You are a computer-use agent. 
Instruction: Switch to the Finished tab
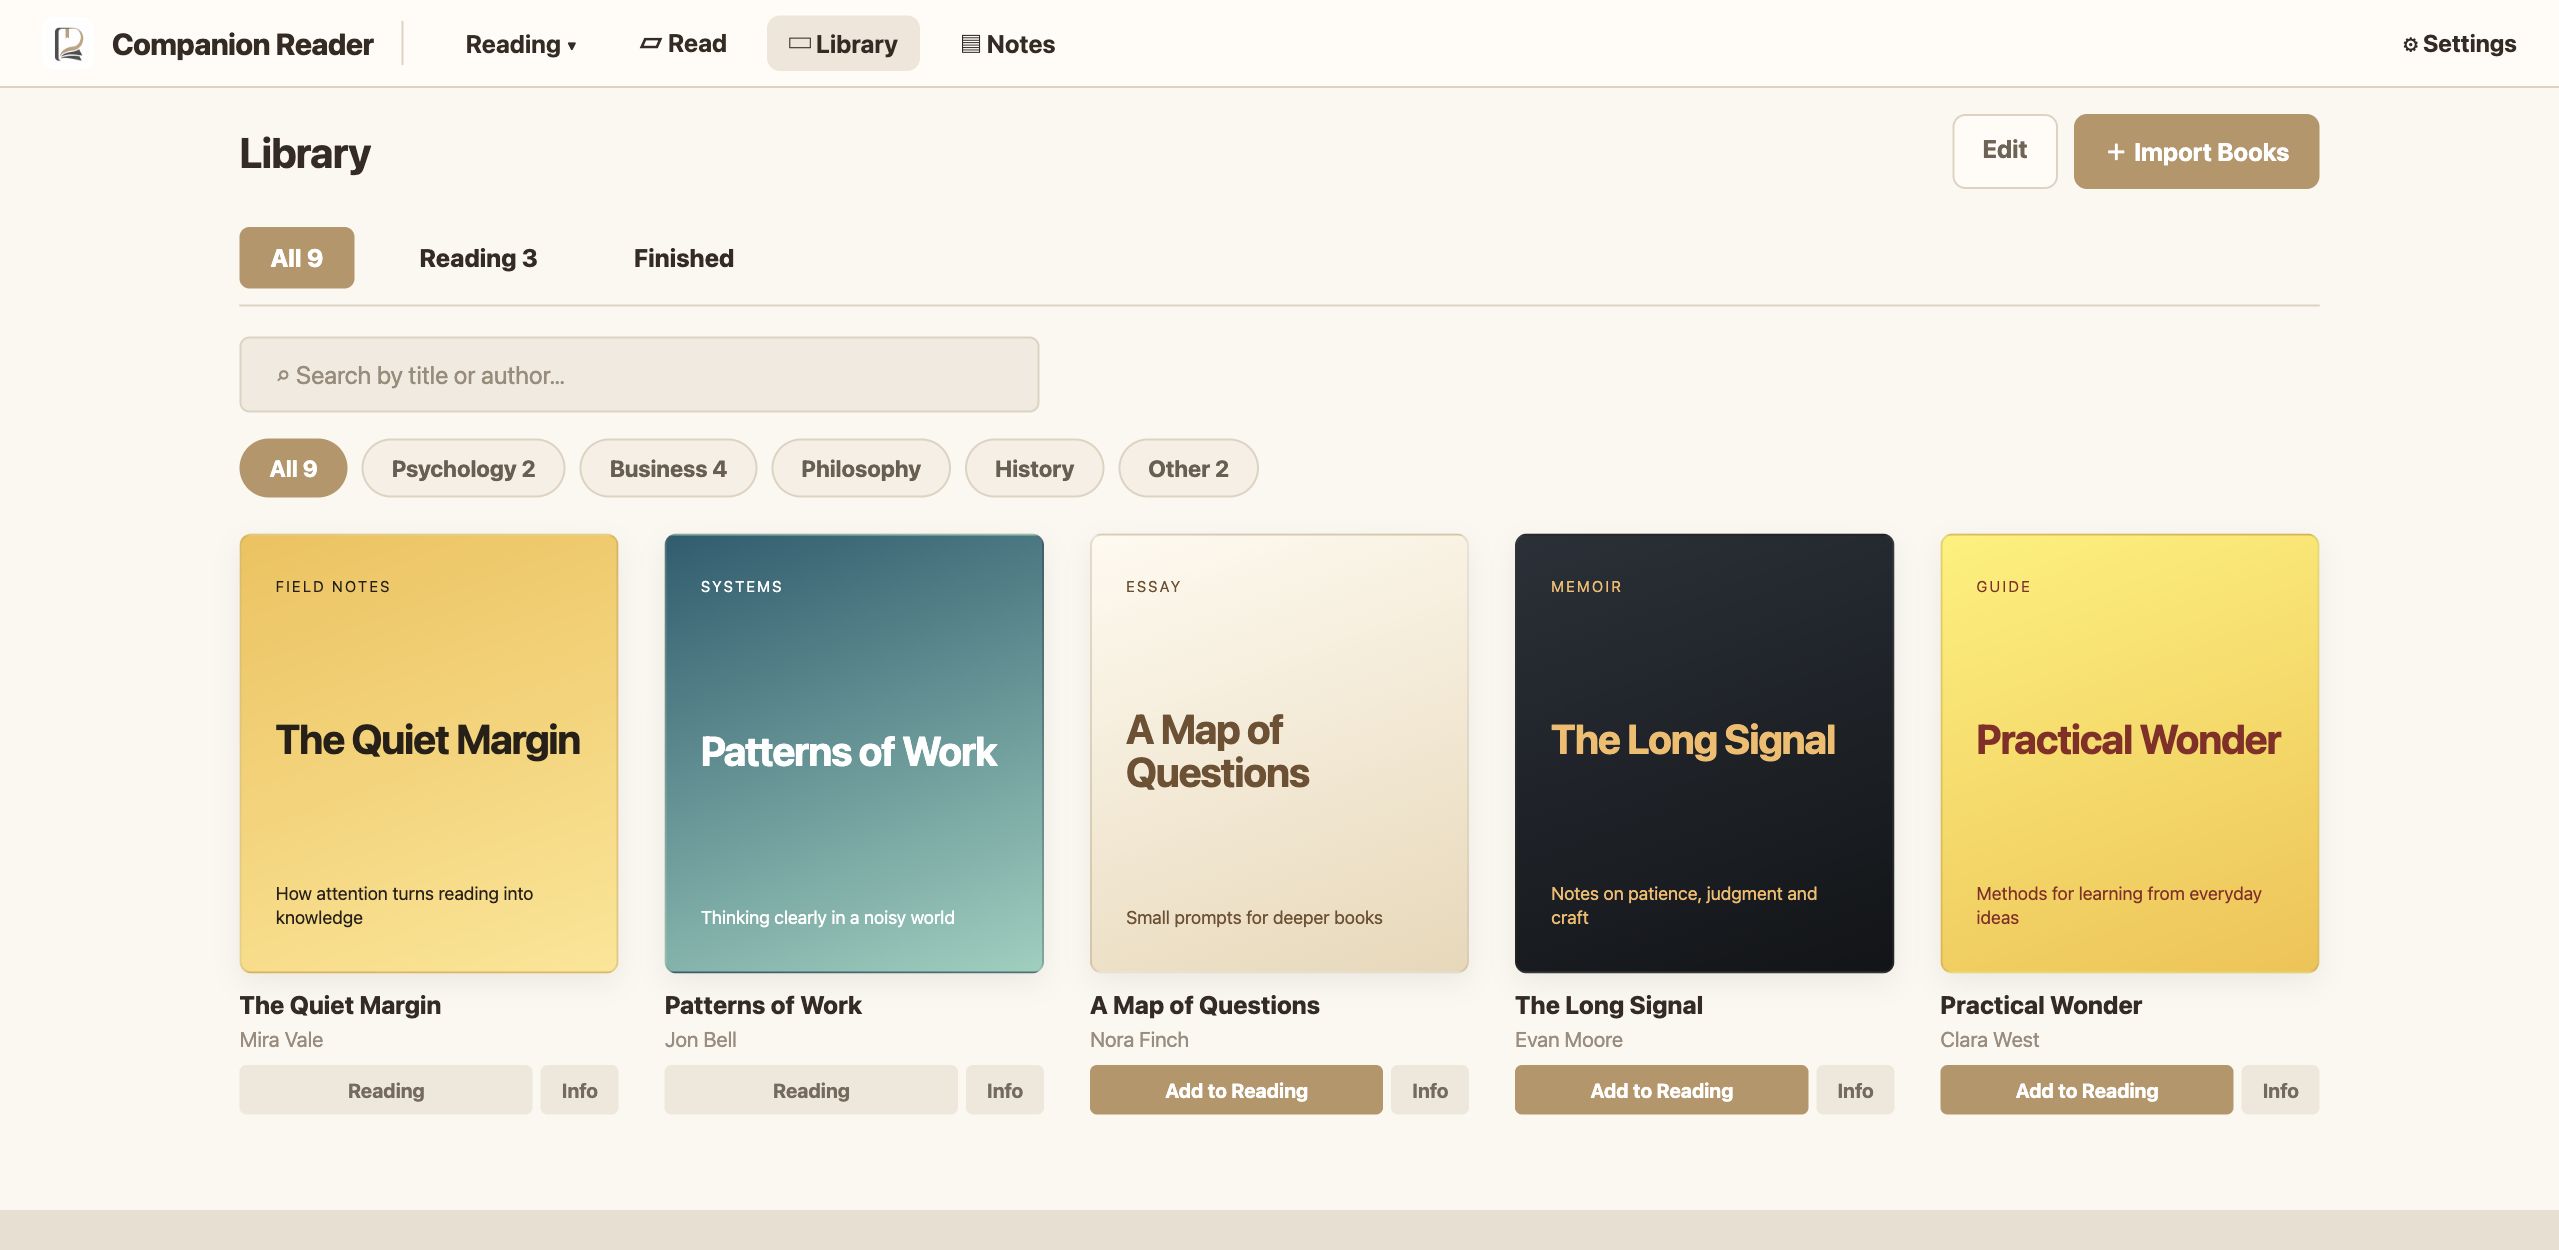tap(683, 258)
